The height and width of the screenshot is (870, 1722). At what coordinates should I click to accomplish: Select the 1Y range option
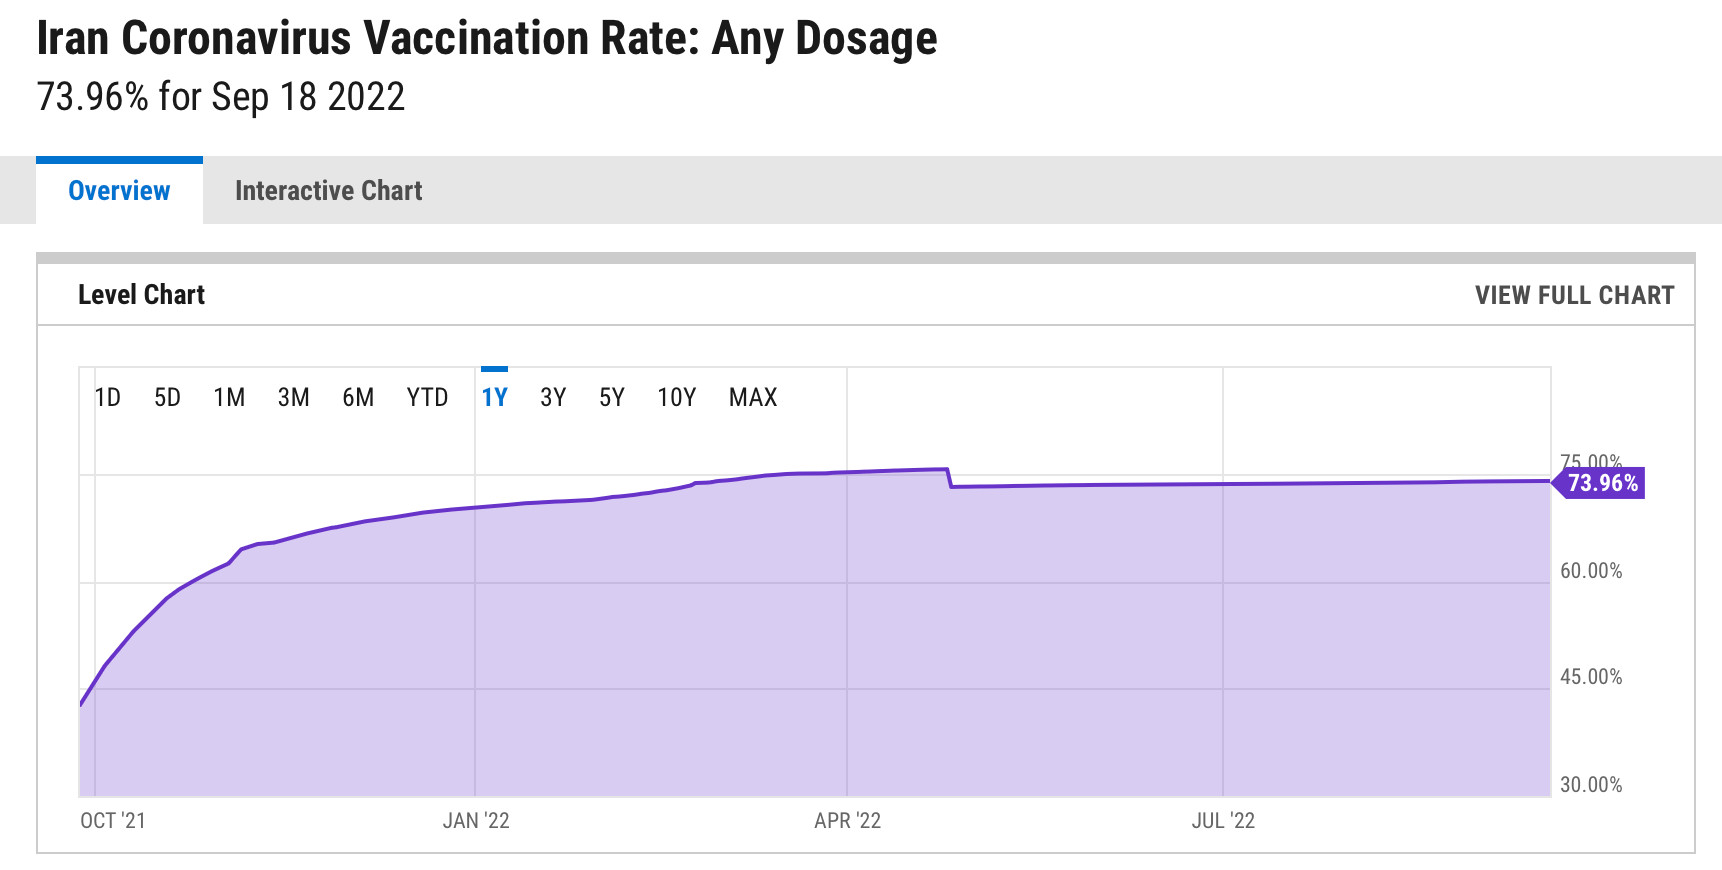click(494, 398)
